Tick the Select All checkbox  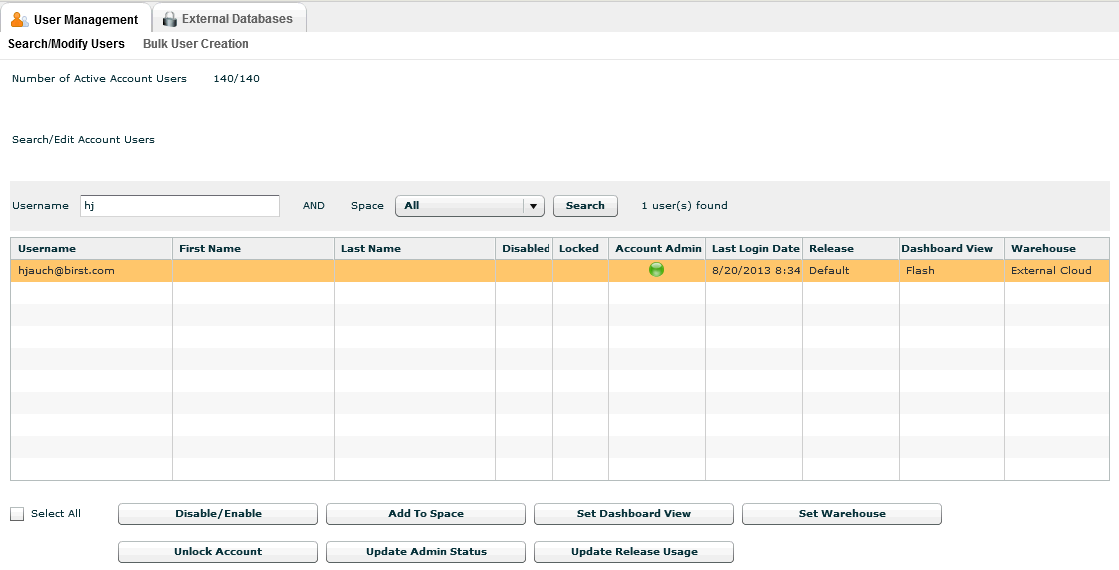point(17,514)
